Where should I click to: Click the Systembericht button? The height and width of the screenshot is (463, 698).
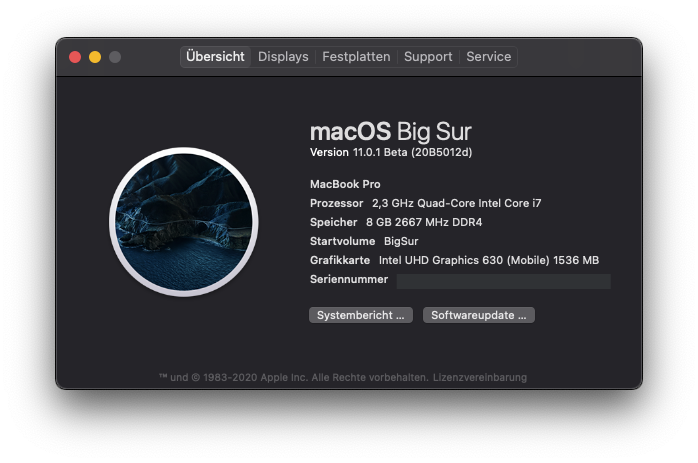click(361, 315)
